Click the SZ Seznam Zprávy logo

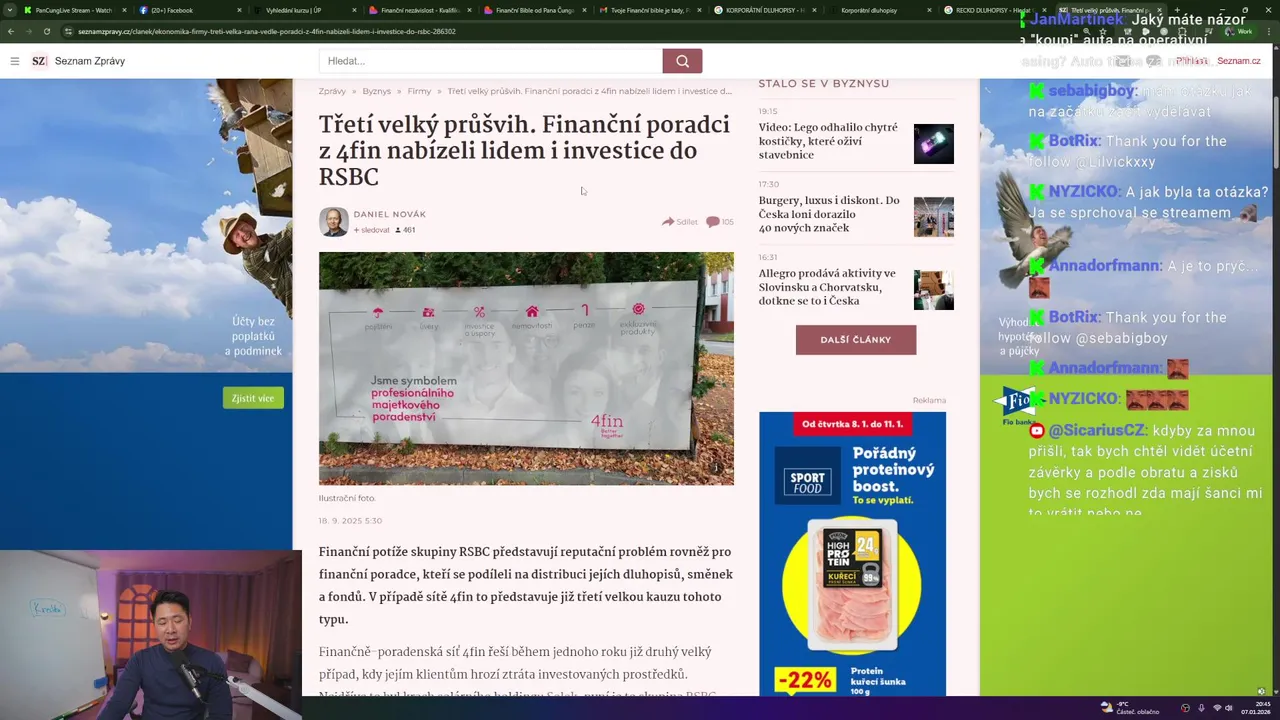(78, 61)
